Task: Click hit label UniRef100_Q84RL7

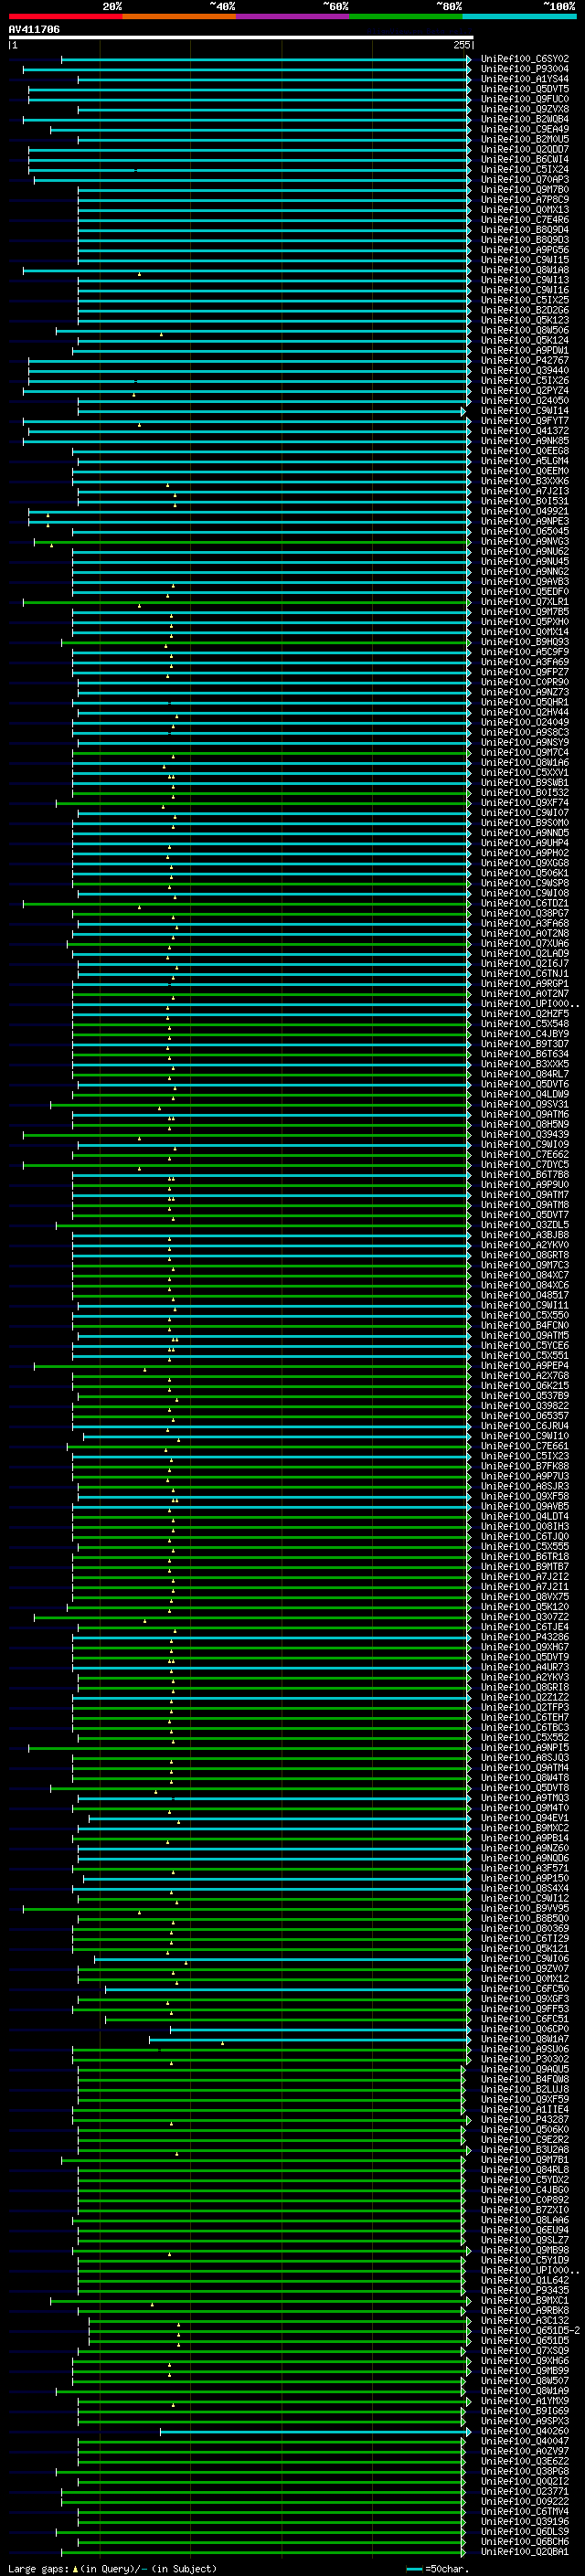Action: (524, 1074)
